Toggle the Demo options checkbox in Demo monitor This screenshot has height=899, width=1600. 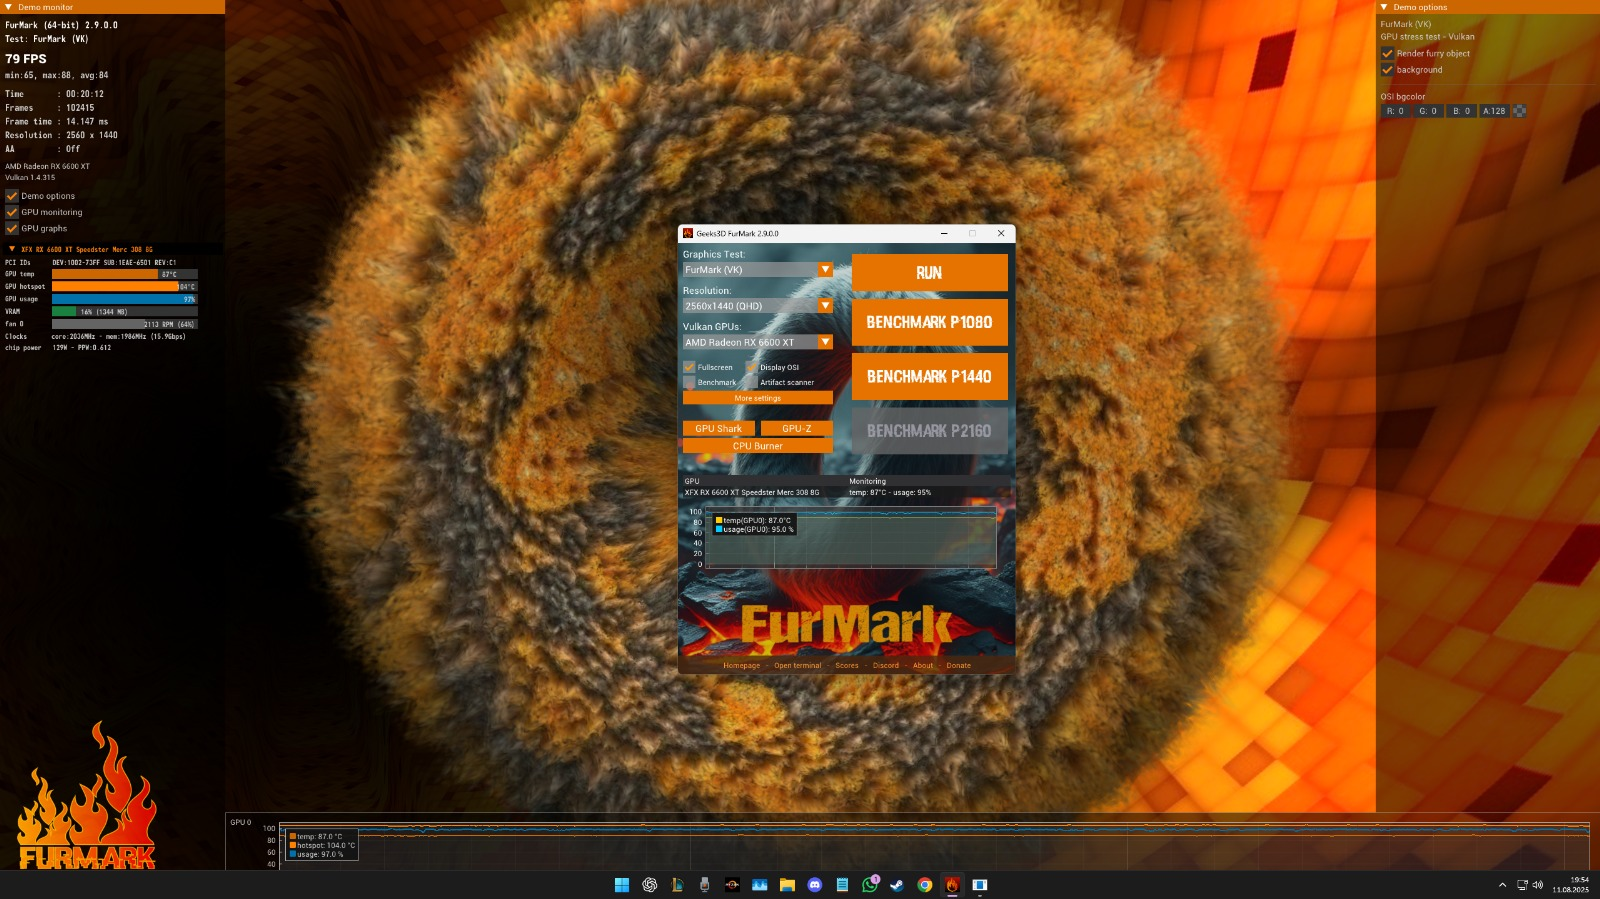pos(12,196)
